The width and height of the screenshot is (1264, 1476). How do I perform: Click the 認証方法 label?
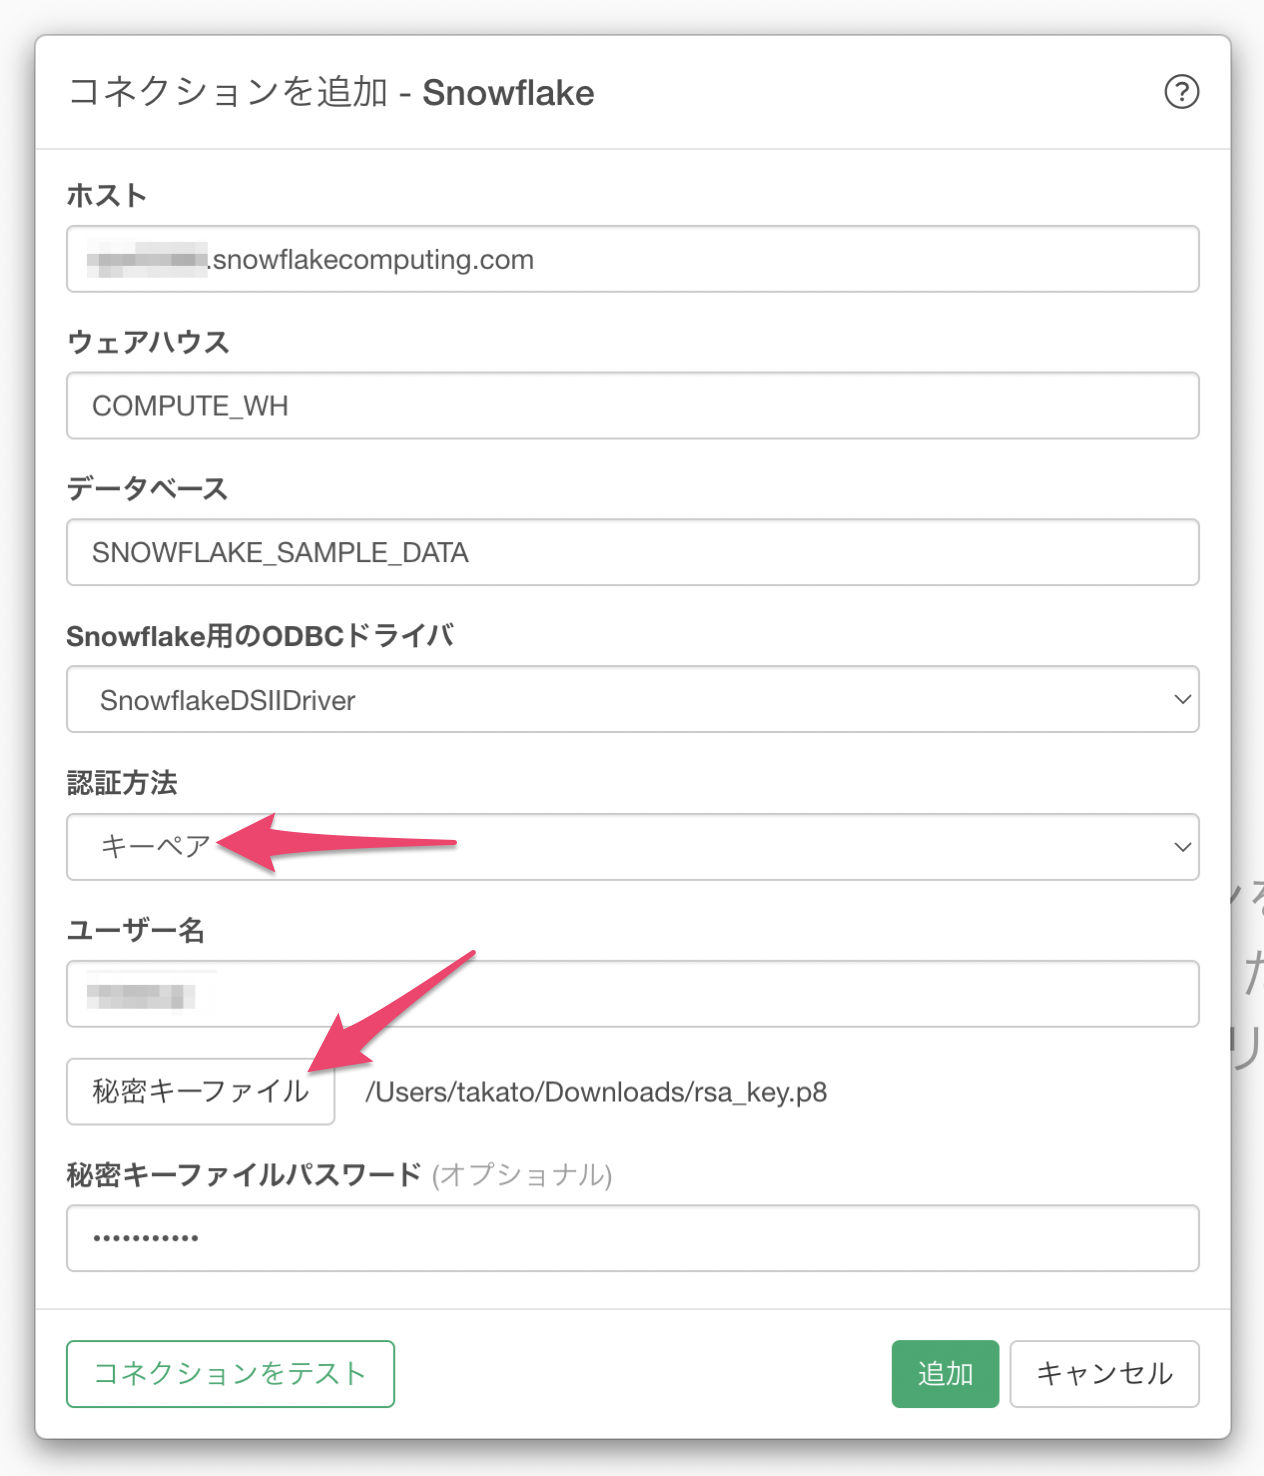tap(122, 782)
